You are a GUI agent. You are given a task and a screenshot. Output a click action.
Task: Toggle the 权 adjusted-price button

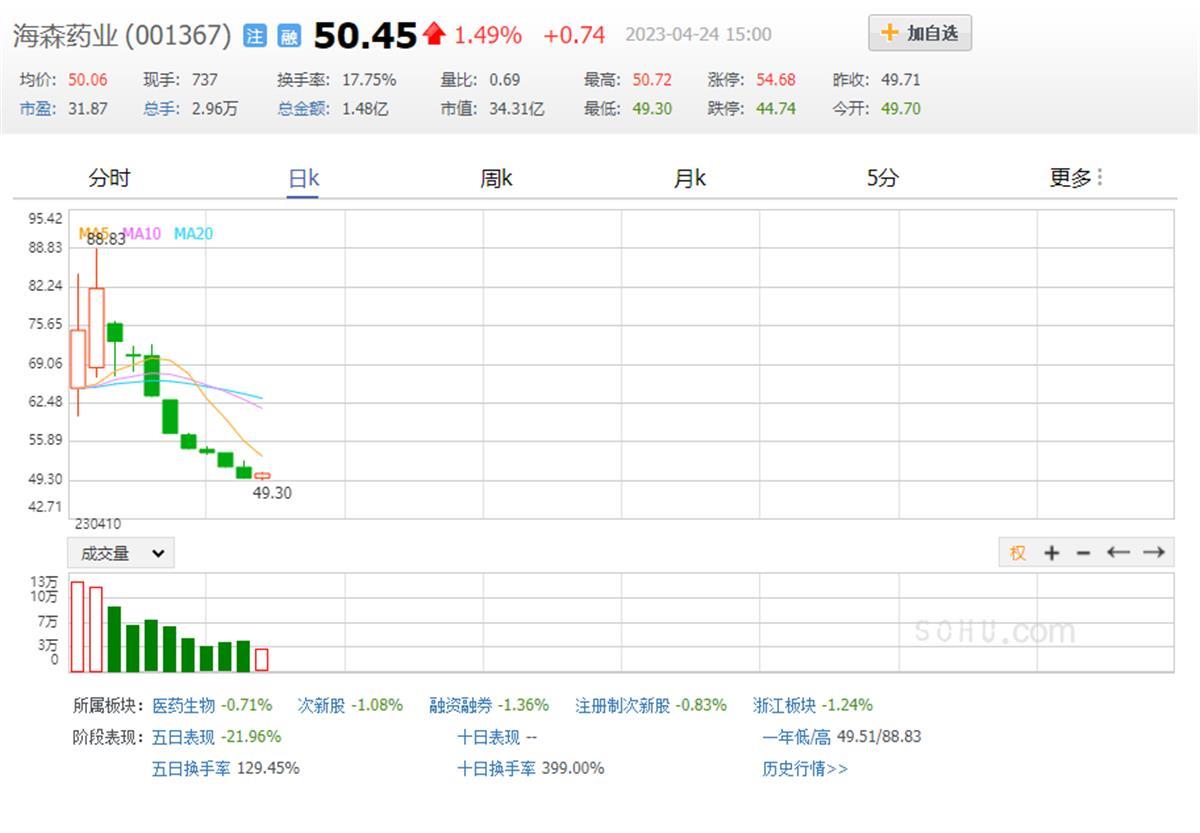pyautogui.click(x=1018, y=553)
